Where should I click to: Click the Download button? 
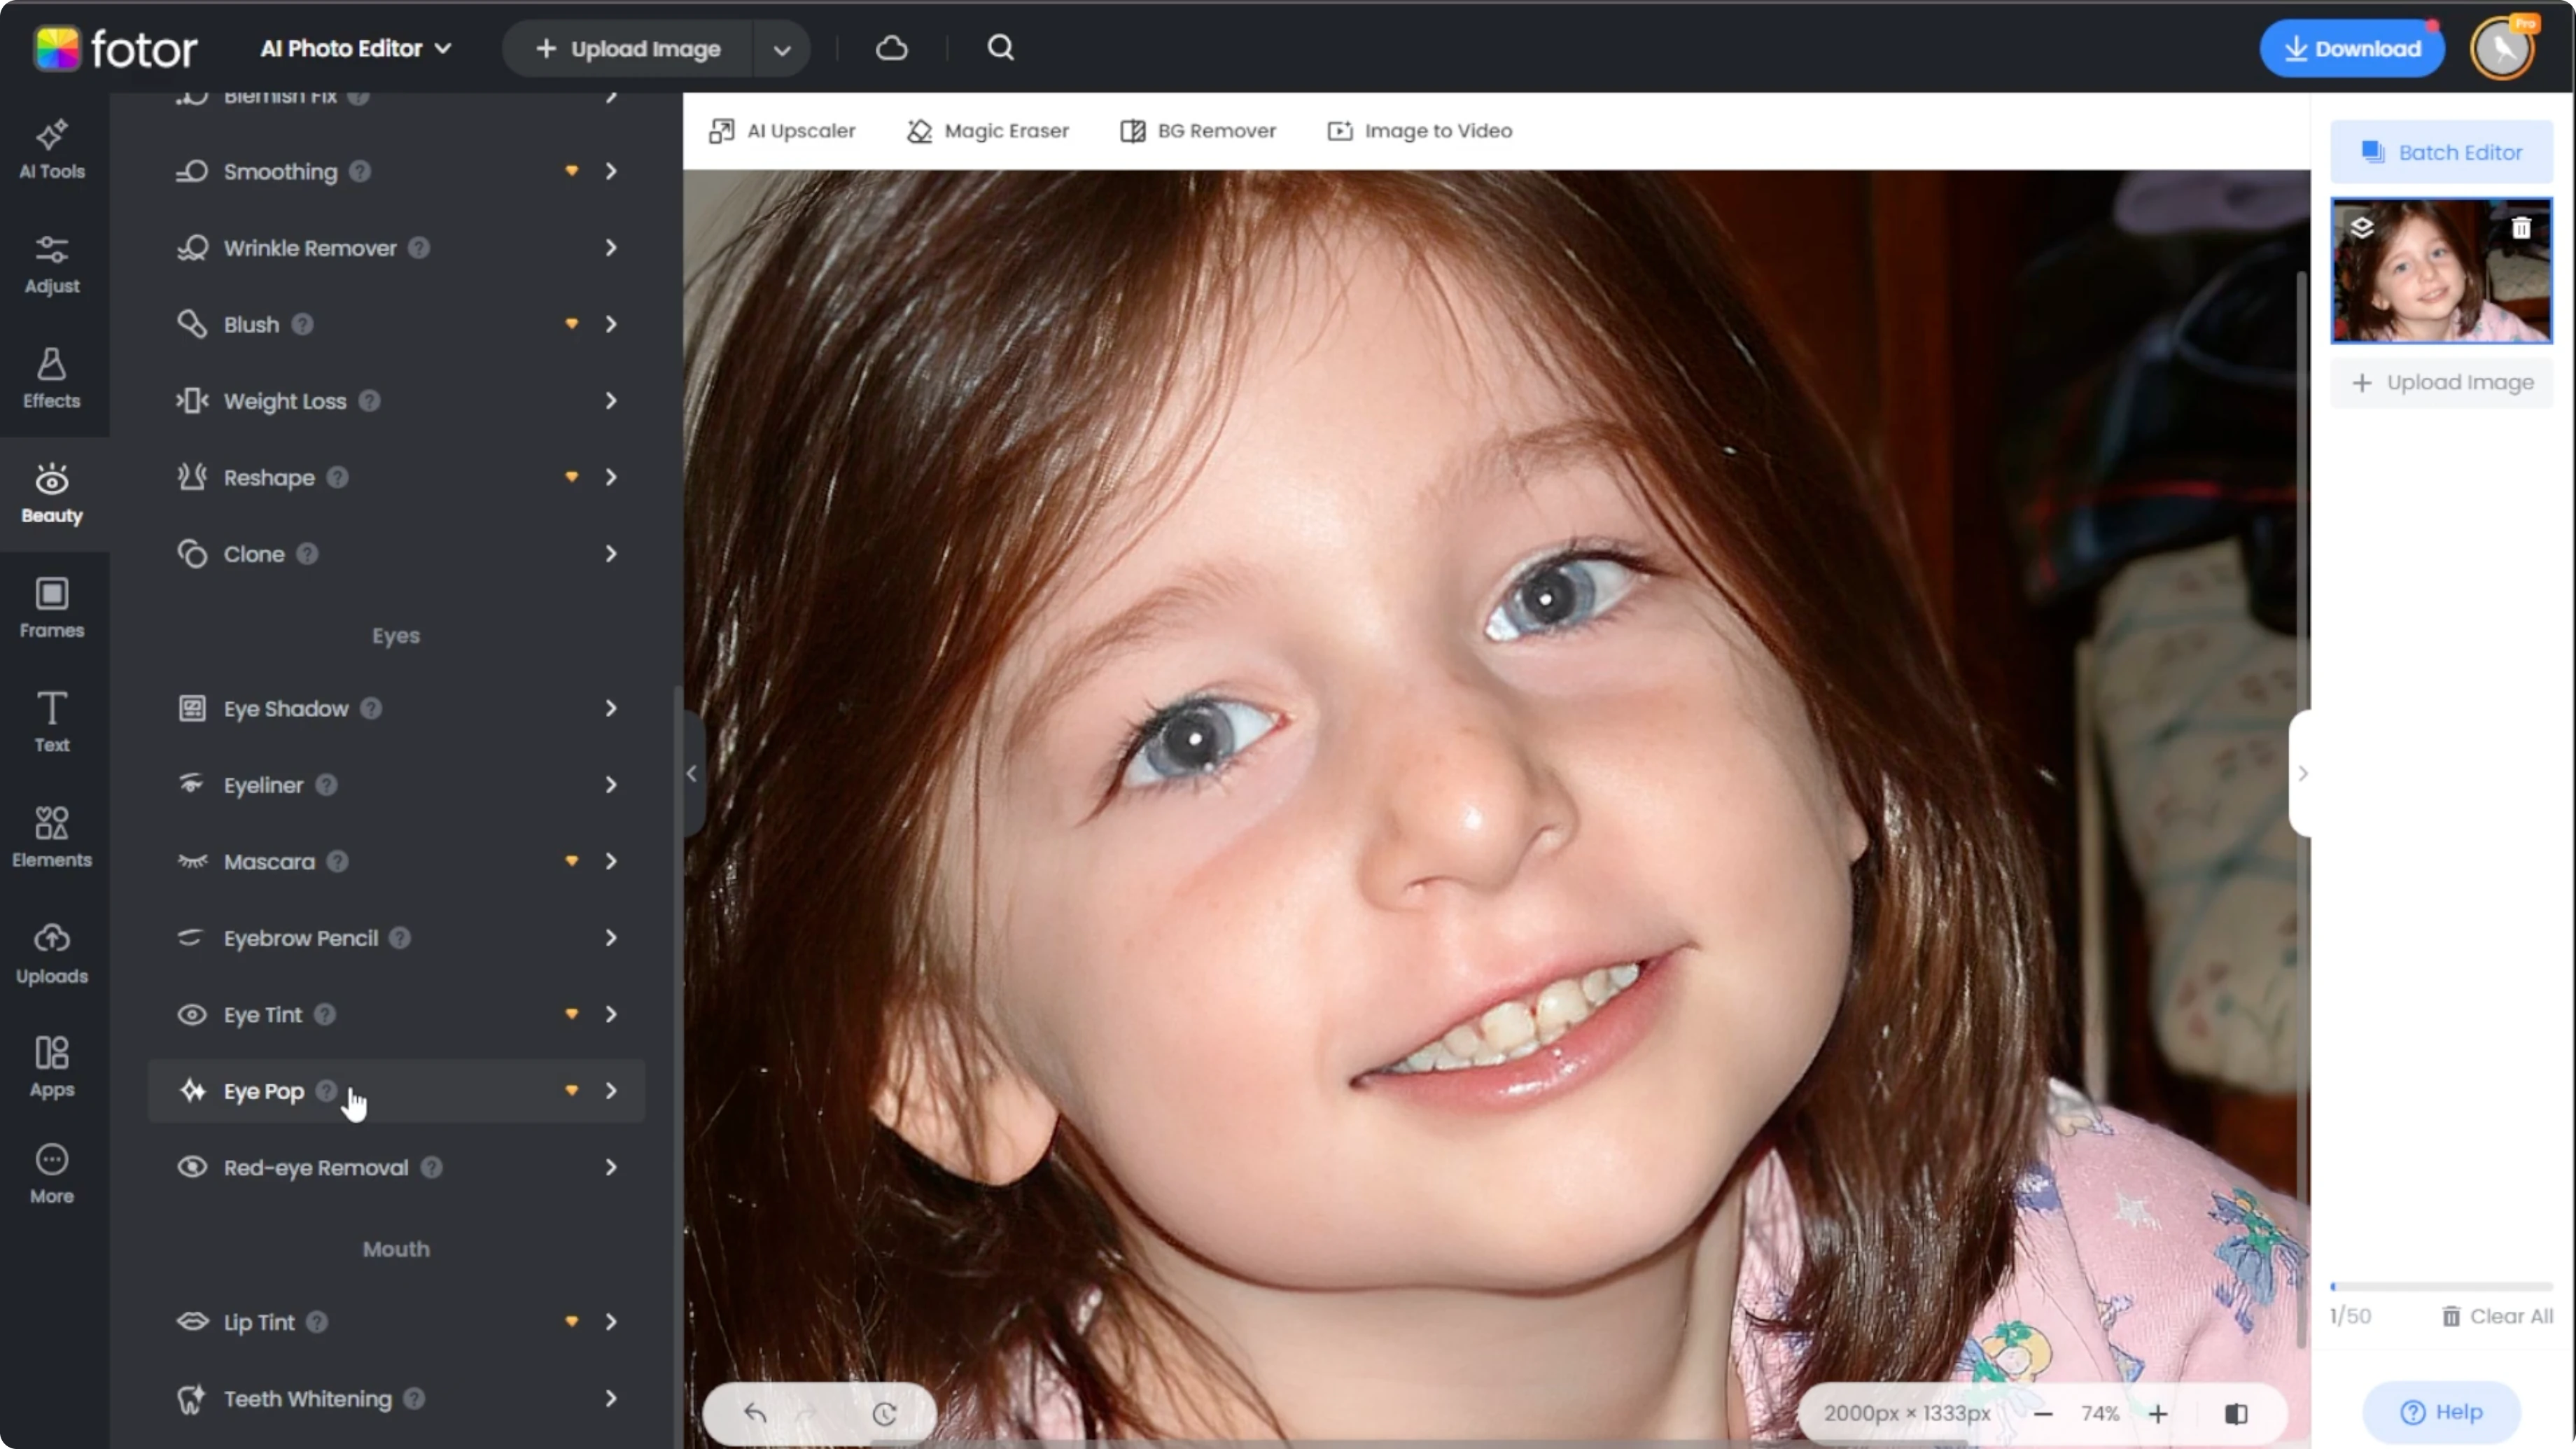[2352, 48]
